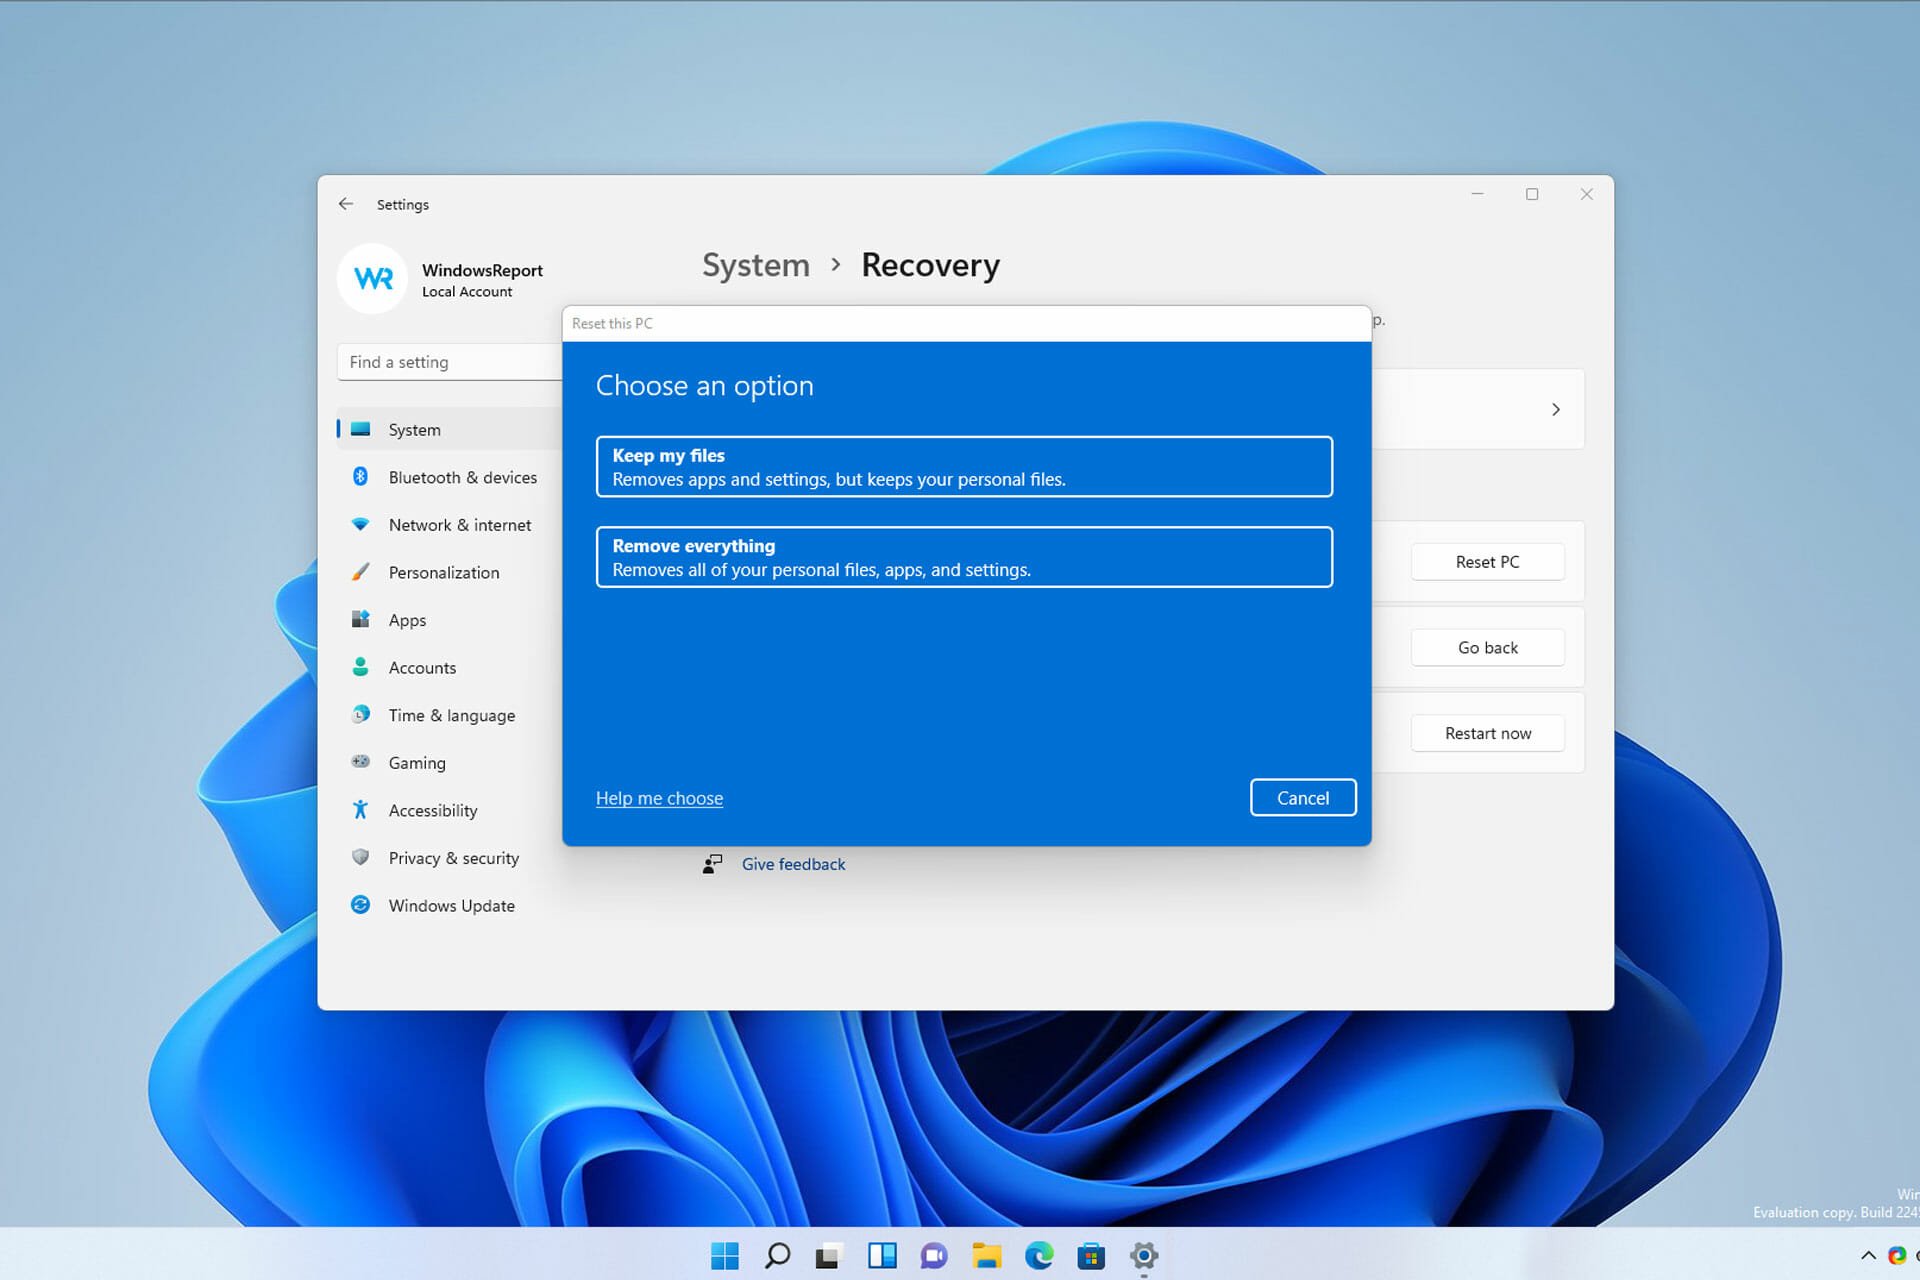1920x1280 pixels.
Task: Click the Time & language clock icon
Action: pos(361,715)
